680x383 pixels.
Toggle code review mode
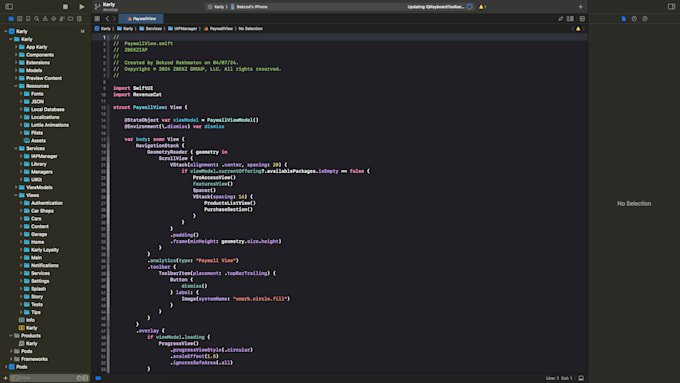tap(560, 19)
